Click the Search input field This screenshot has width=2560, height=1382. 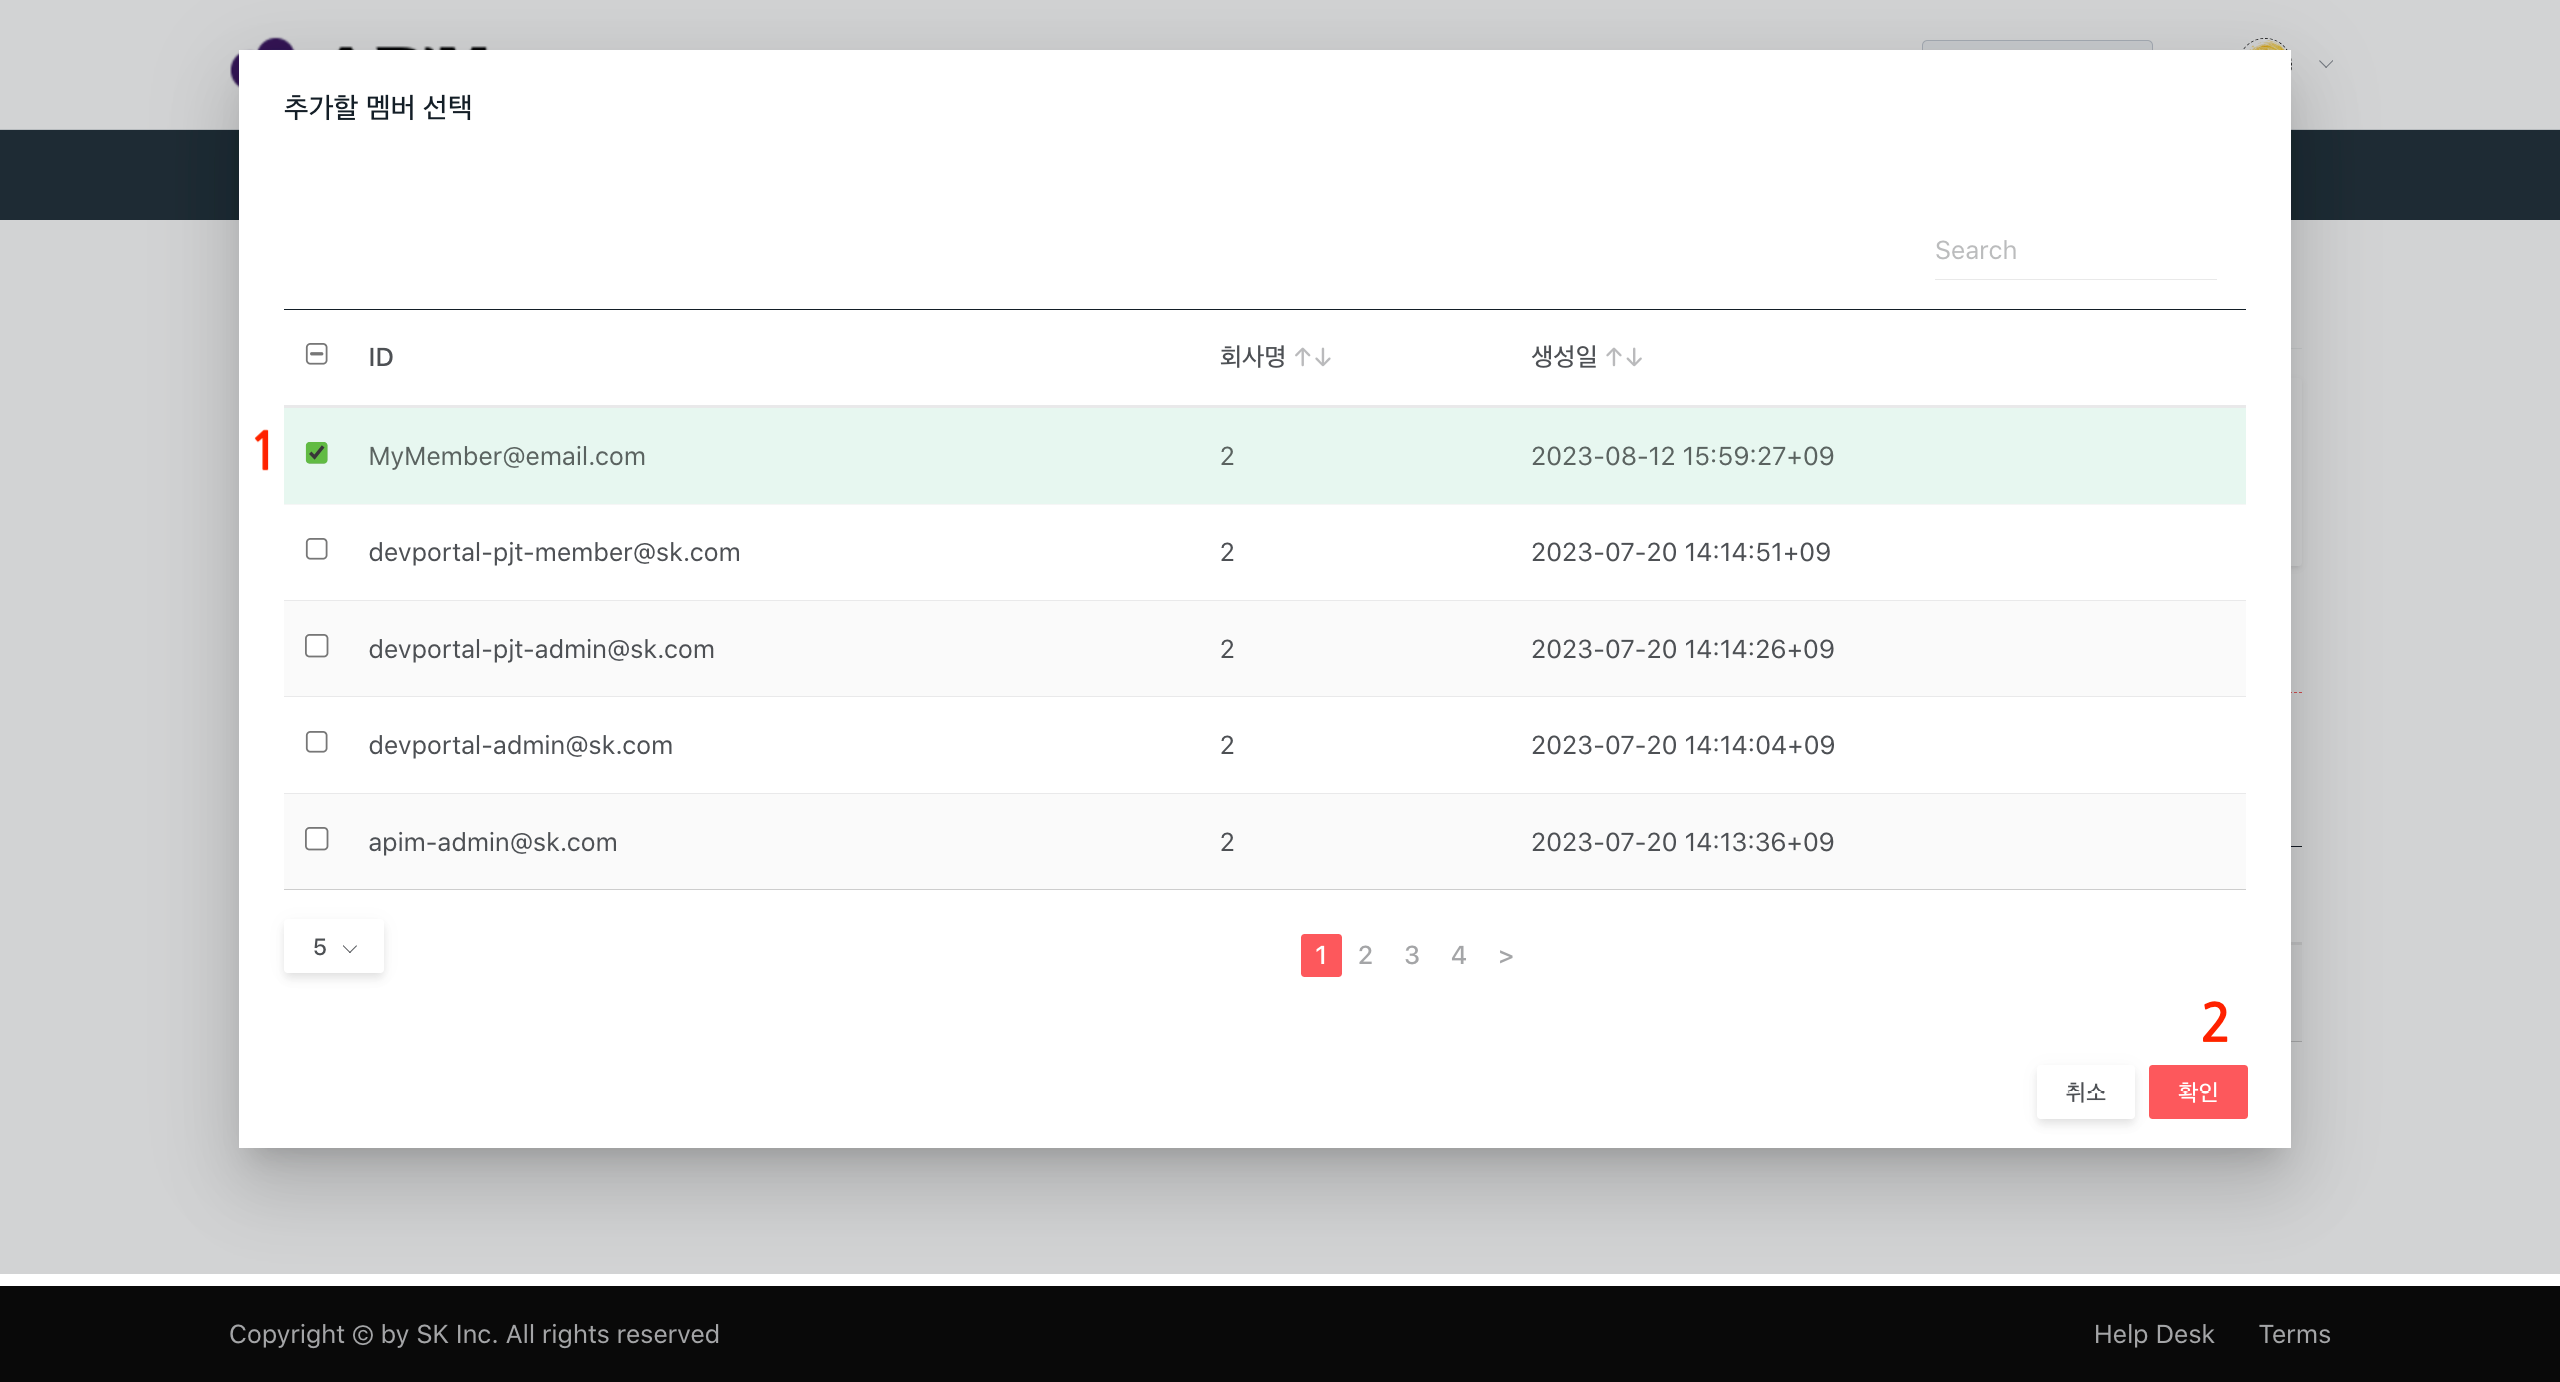tap(2074, 251)
